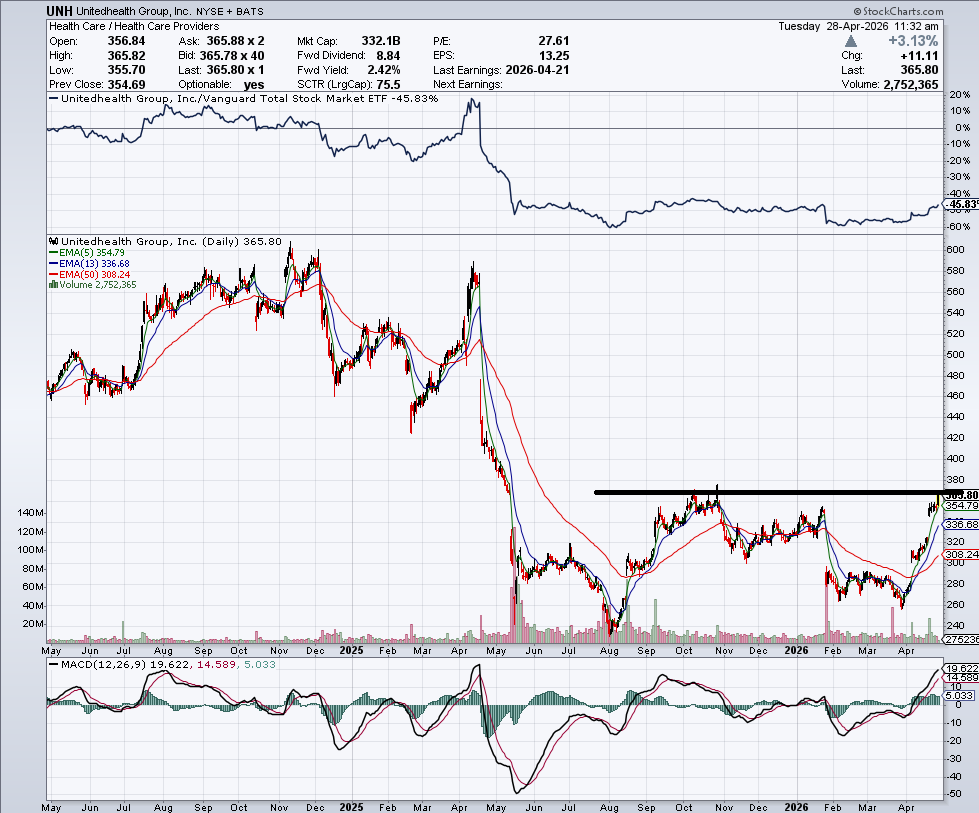Viewport: 979px width, 813px height.
Task: Click the "Next Earnings:" label
Action: pyautogui.click(x=468, y=84)
